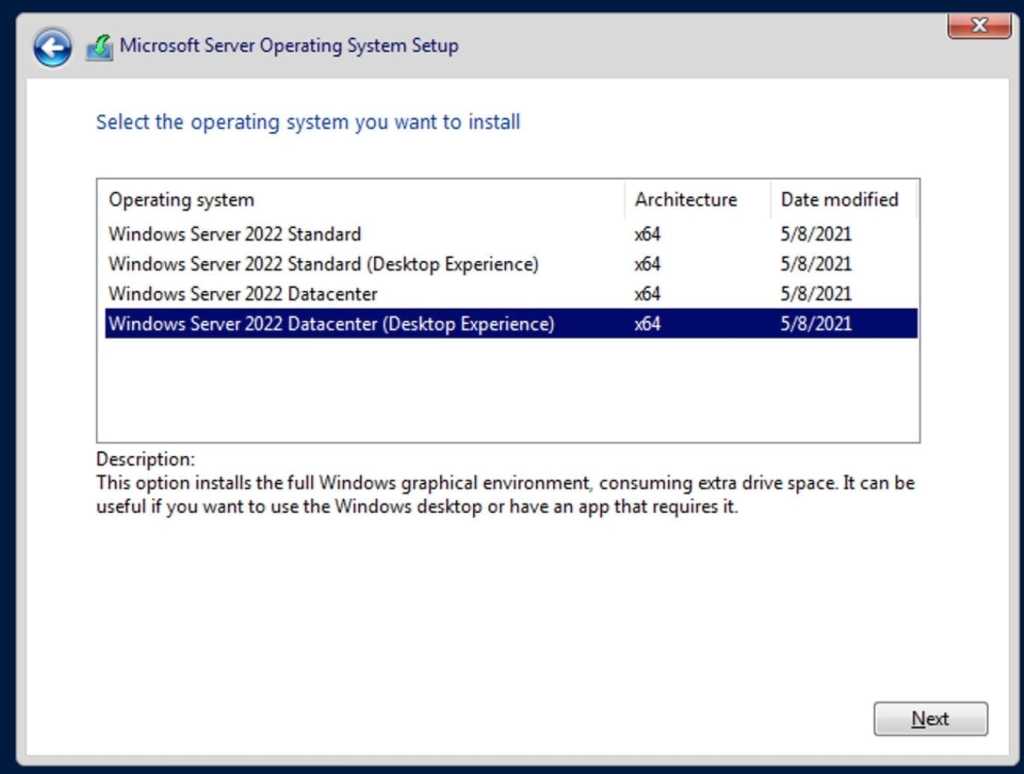Click the divider between Architecture and Date modified headers

point(770,199)
